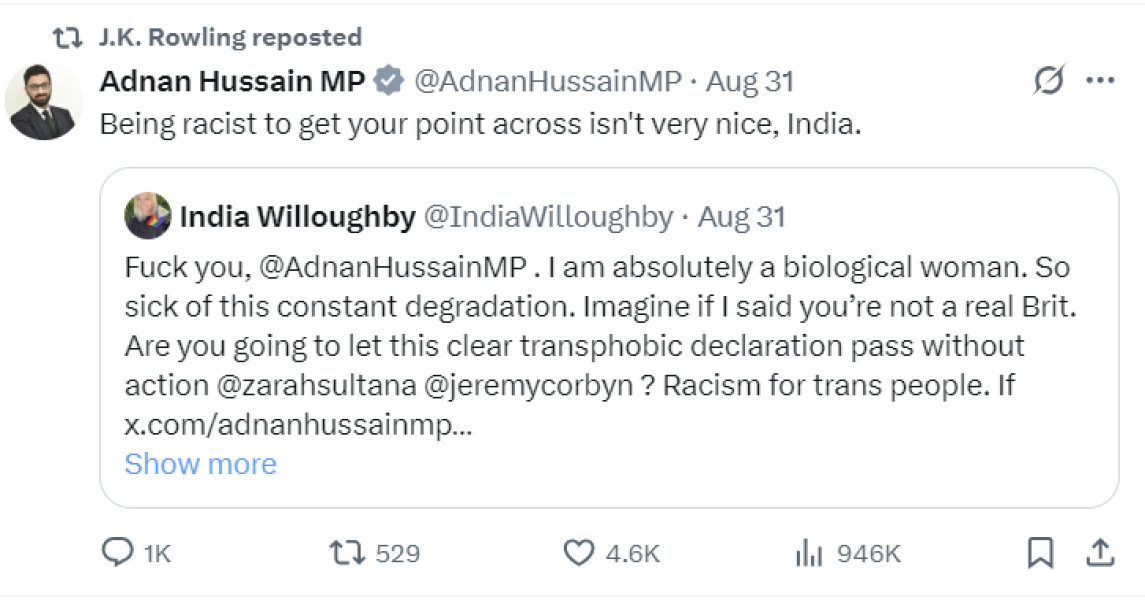Open the @AdnanHussainMP handle in header
Screen dimensions: 1145x600
(x=547, y=81)
